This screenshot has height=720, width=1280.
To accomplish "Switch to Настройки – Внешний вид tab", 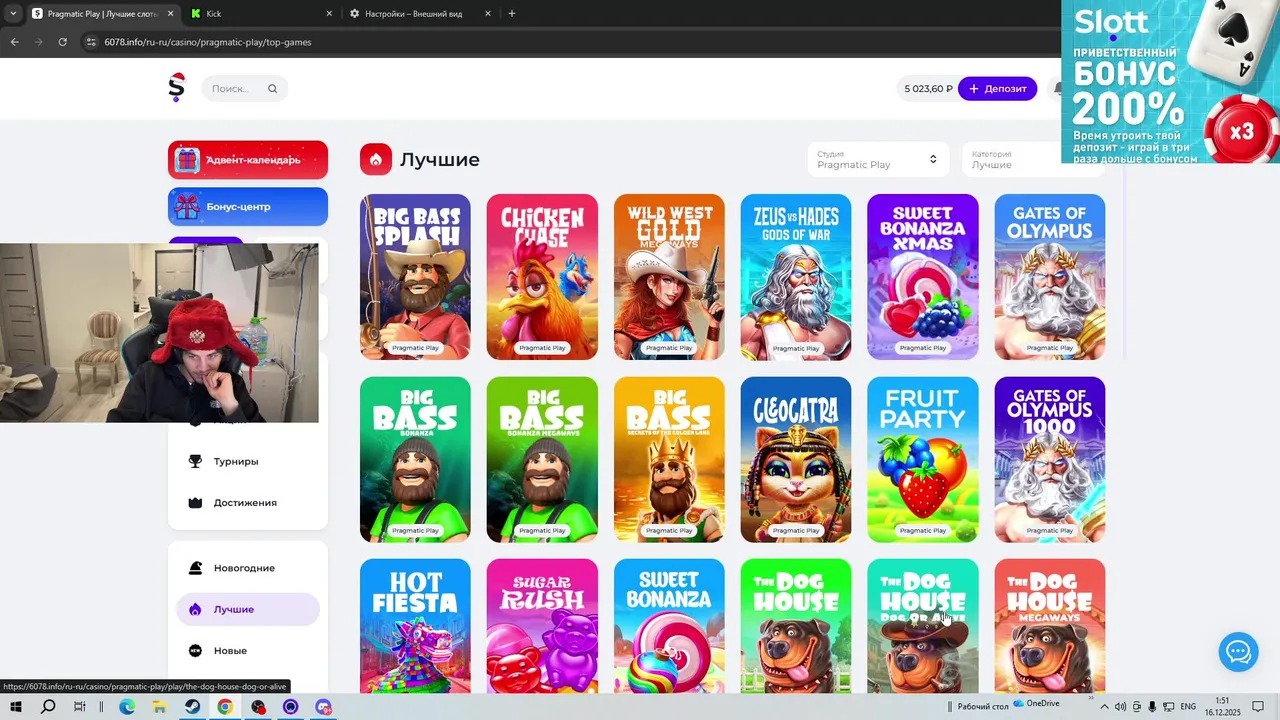I will click(420, 14).
